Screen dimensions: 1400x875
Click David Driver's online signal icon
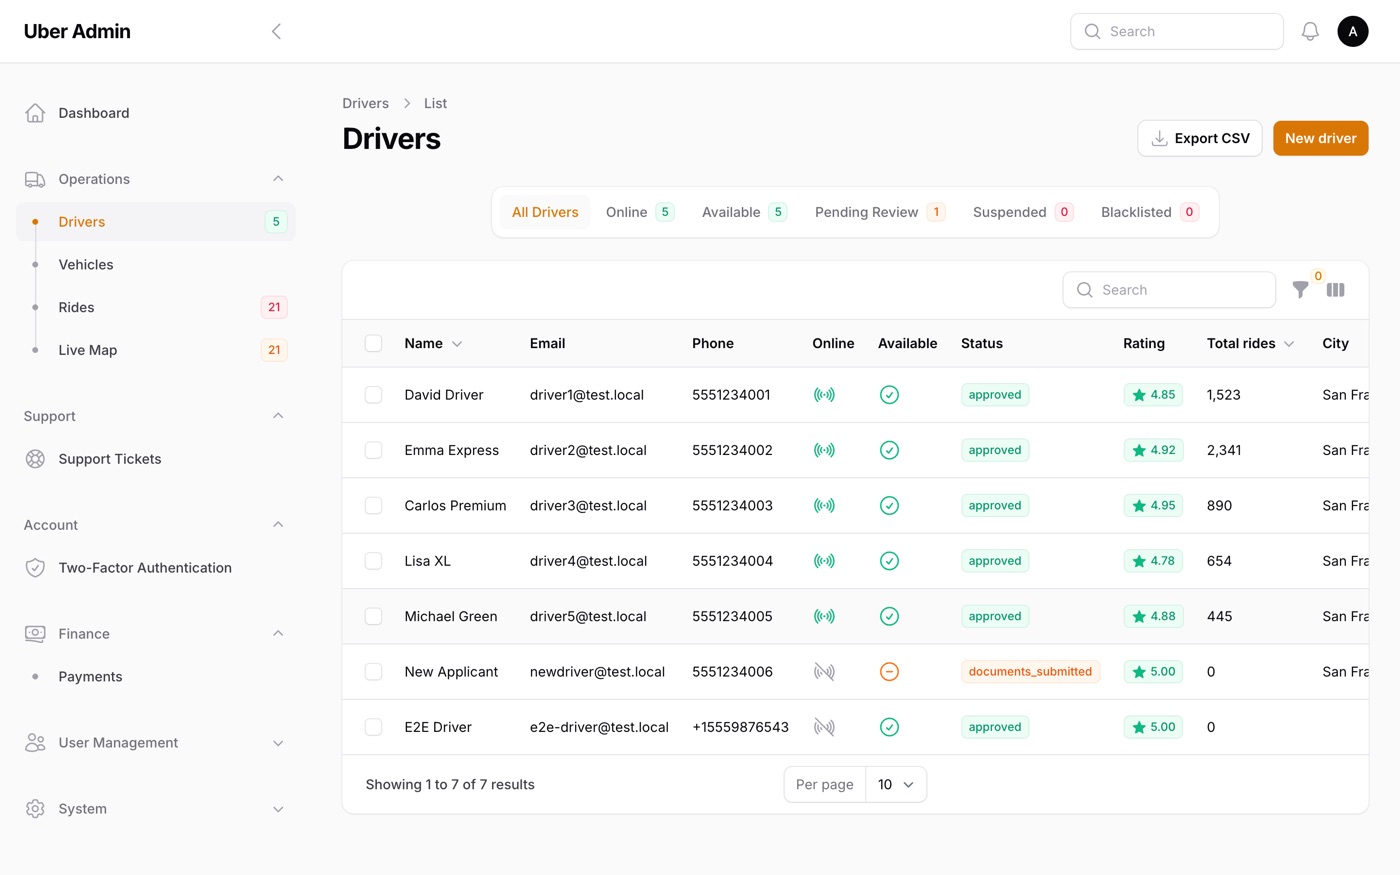coord(824,395)
